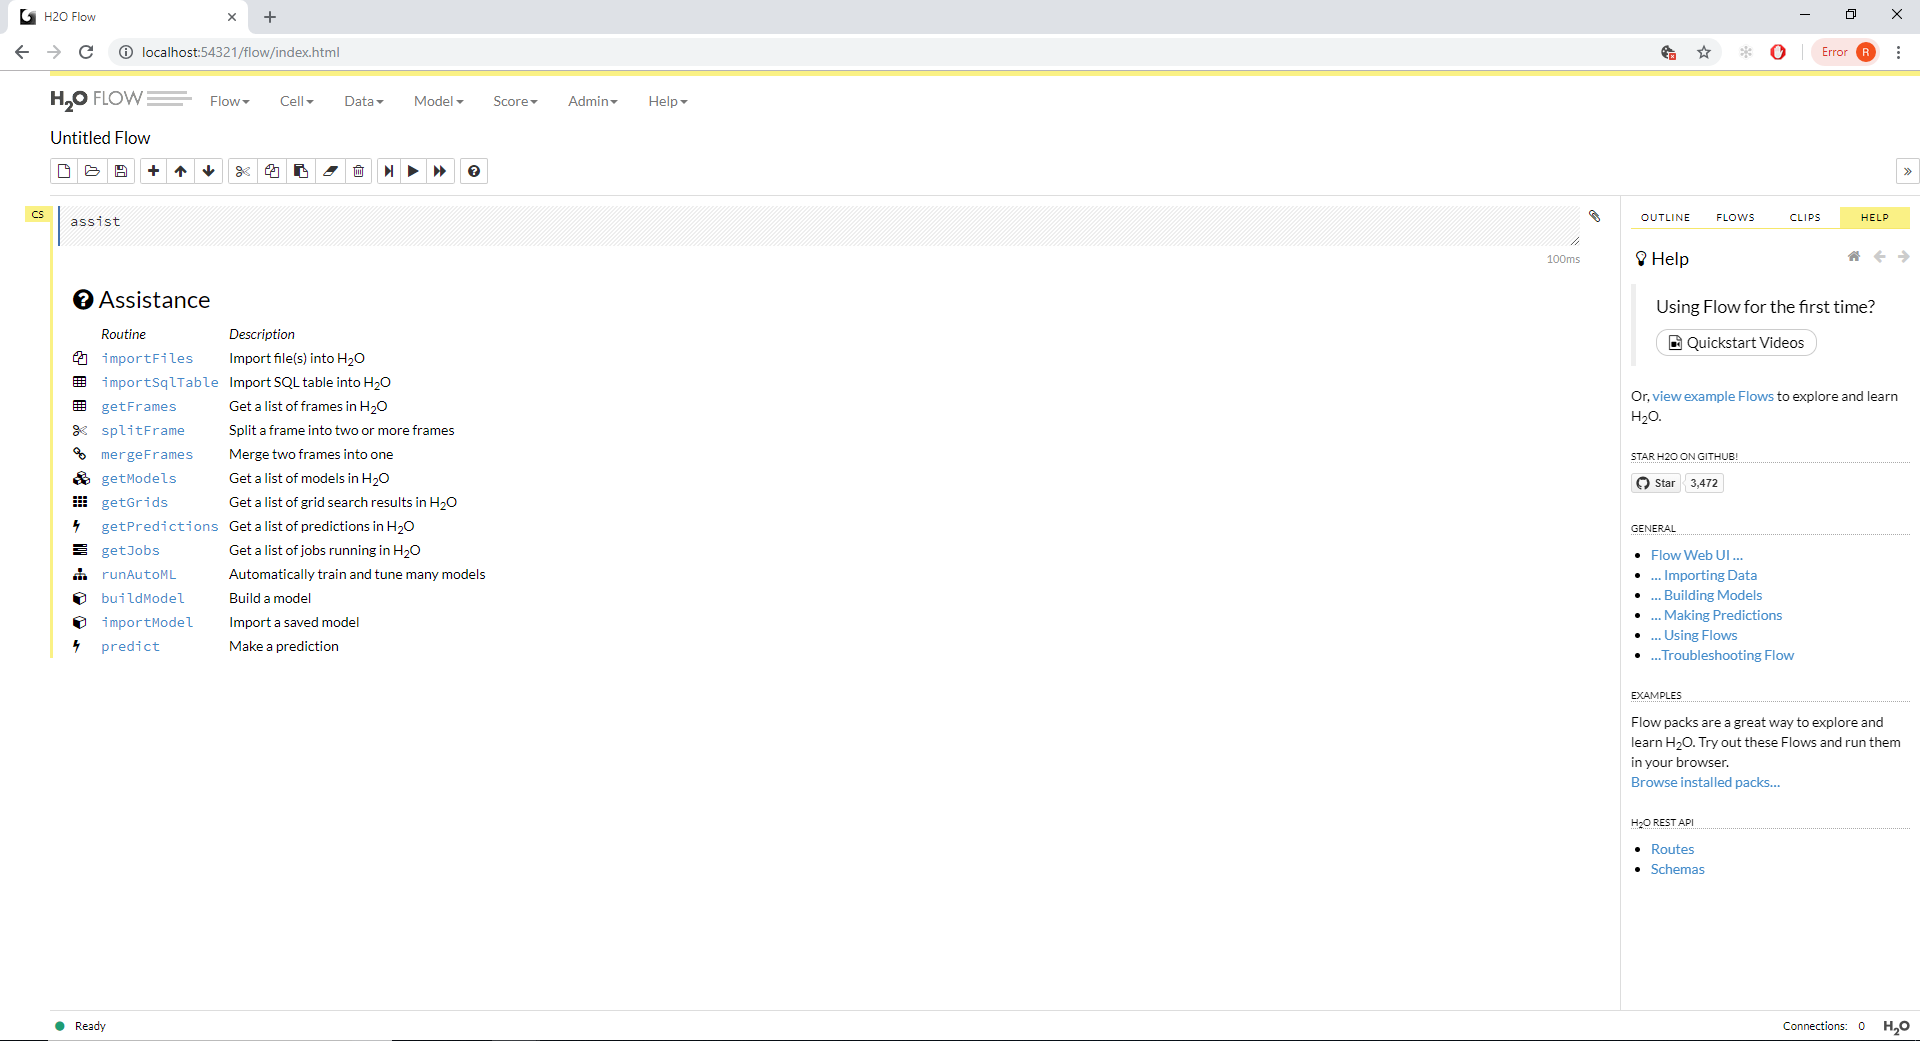Click the getPredictions routine
Image resolution: width=1920 pixels, height=1041 pixels.
tap(159, 526)
